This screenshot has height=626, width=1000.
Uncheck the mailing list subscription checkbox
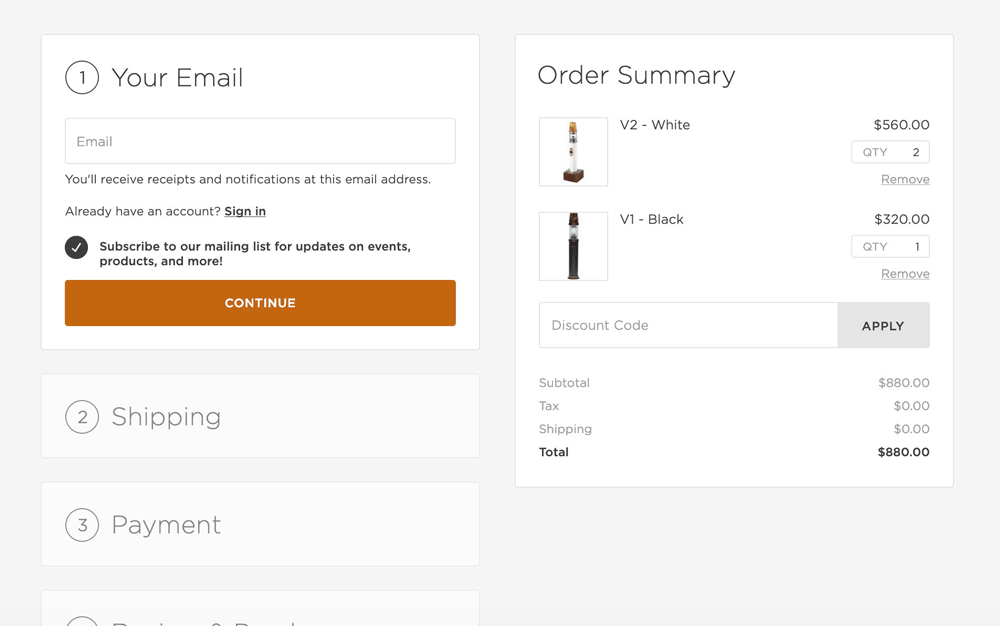click(77, 247)
